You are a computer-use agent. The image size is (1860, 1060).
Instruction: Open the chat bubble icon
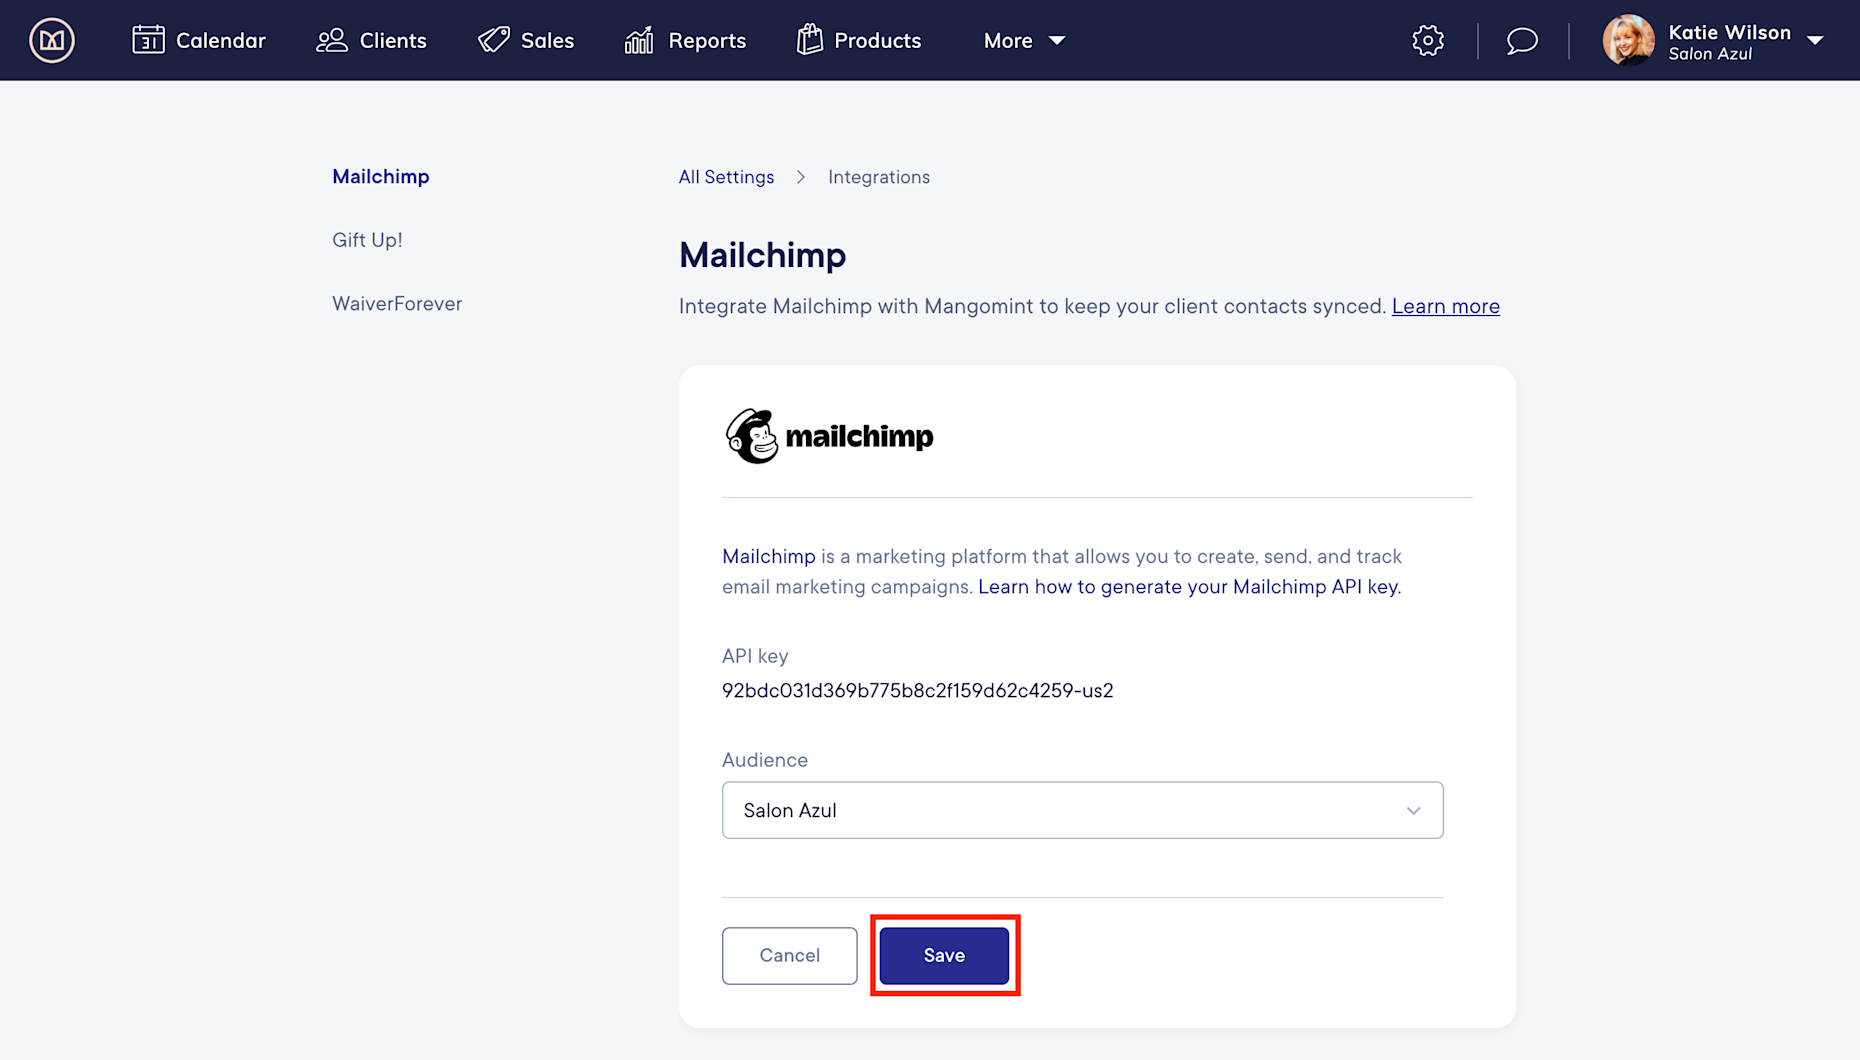[x=1522, y=40]
